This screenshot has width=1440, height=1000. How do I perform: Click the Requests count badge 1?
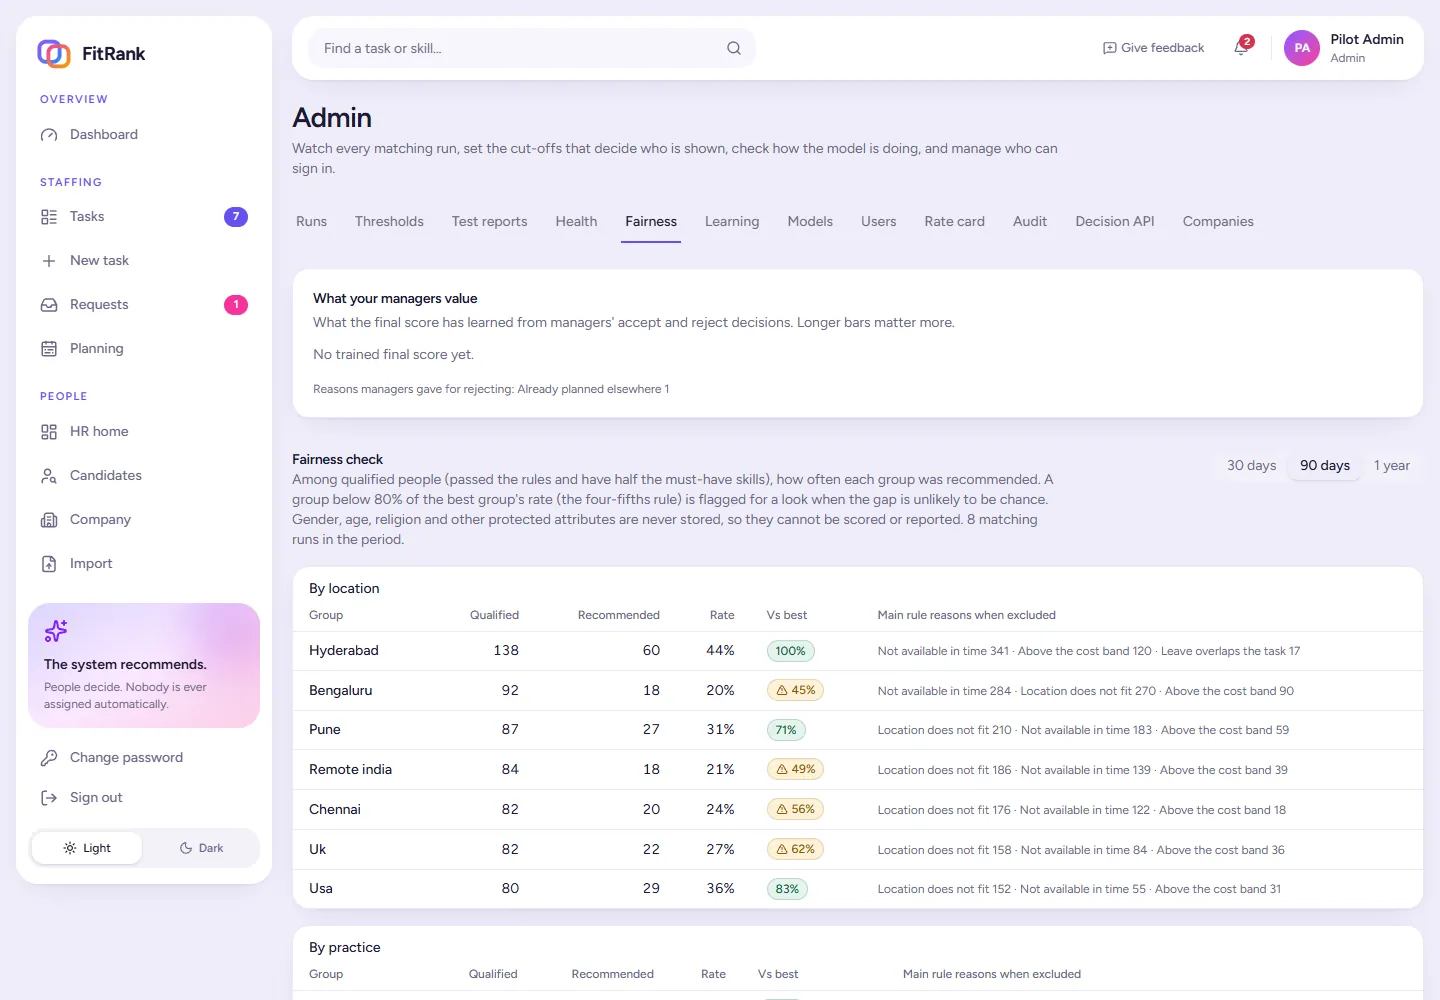click(x=236, y=305)
